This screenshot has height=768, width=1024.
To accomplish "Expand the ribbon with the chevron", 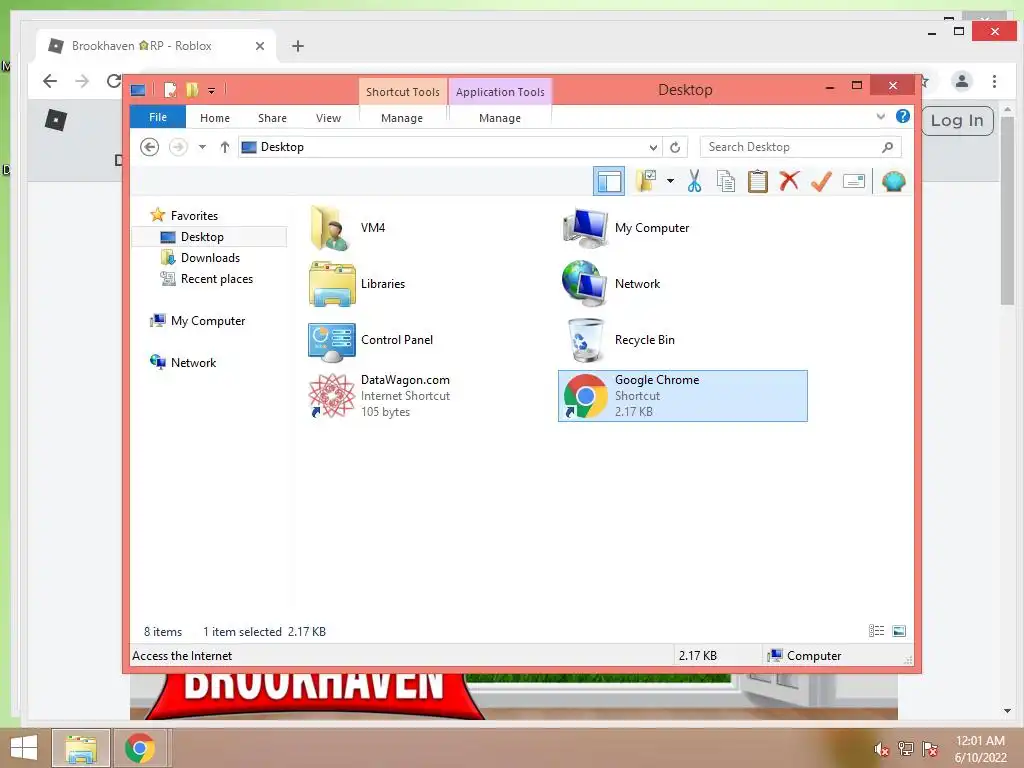I will [x=880, y=117].
